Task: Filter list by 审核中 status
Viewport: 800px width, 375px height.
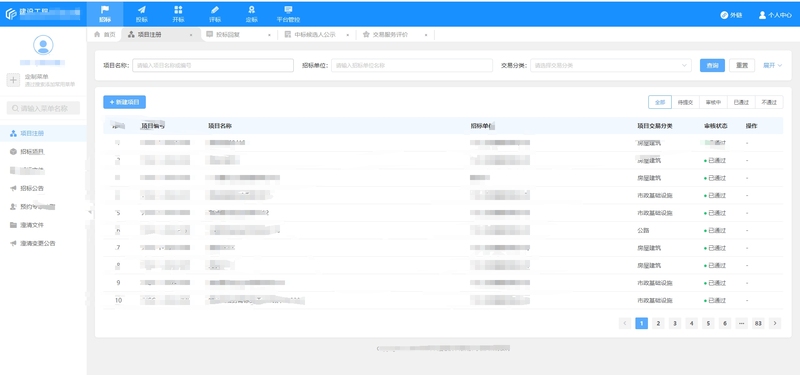Action: click(713, 102)
